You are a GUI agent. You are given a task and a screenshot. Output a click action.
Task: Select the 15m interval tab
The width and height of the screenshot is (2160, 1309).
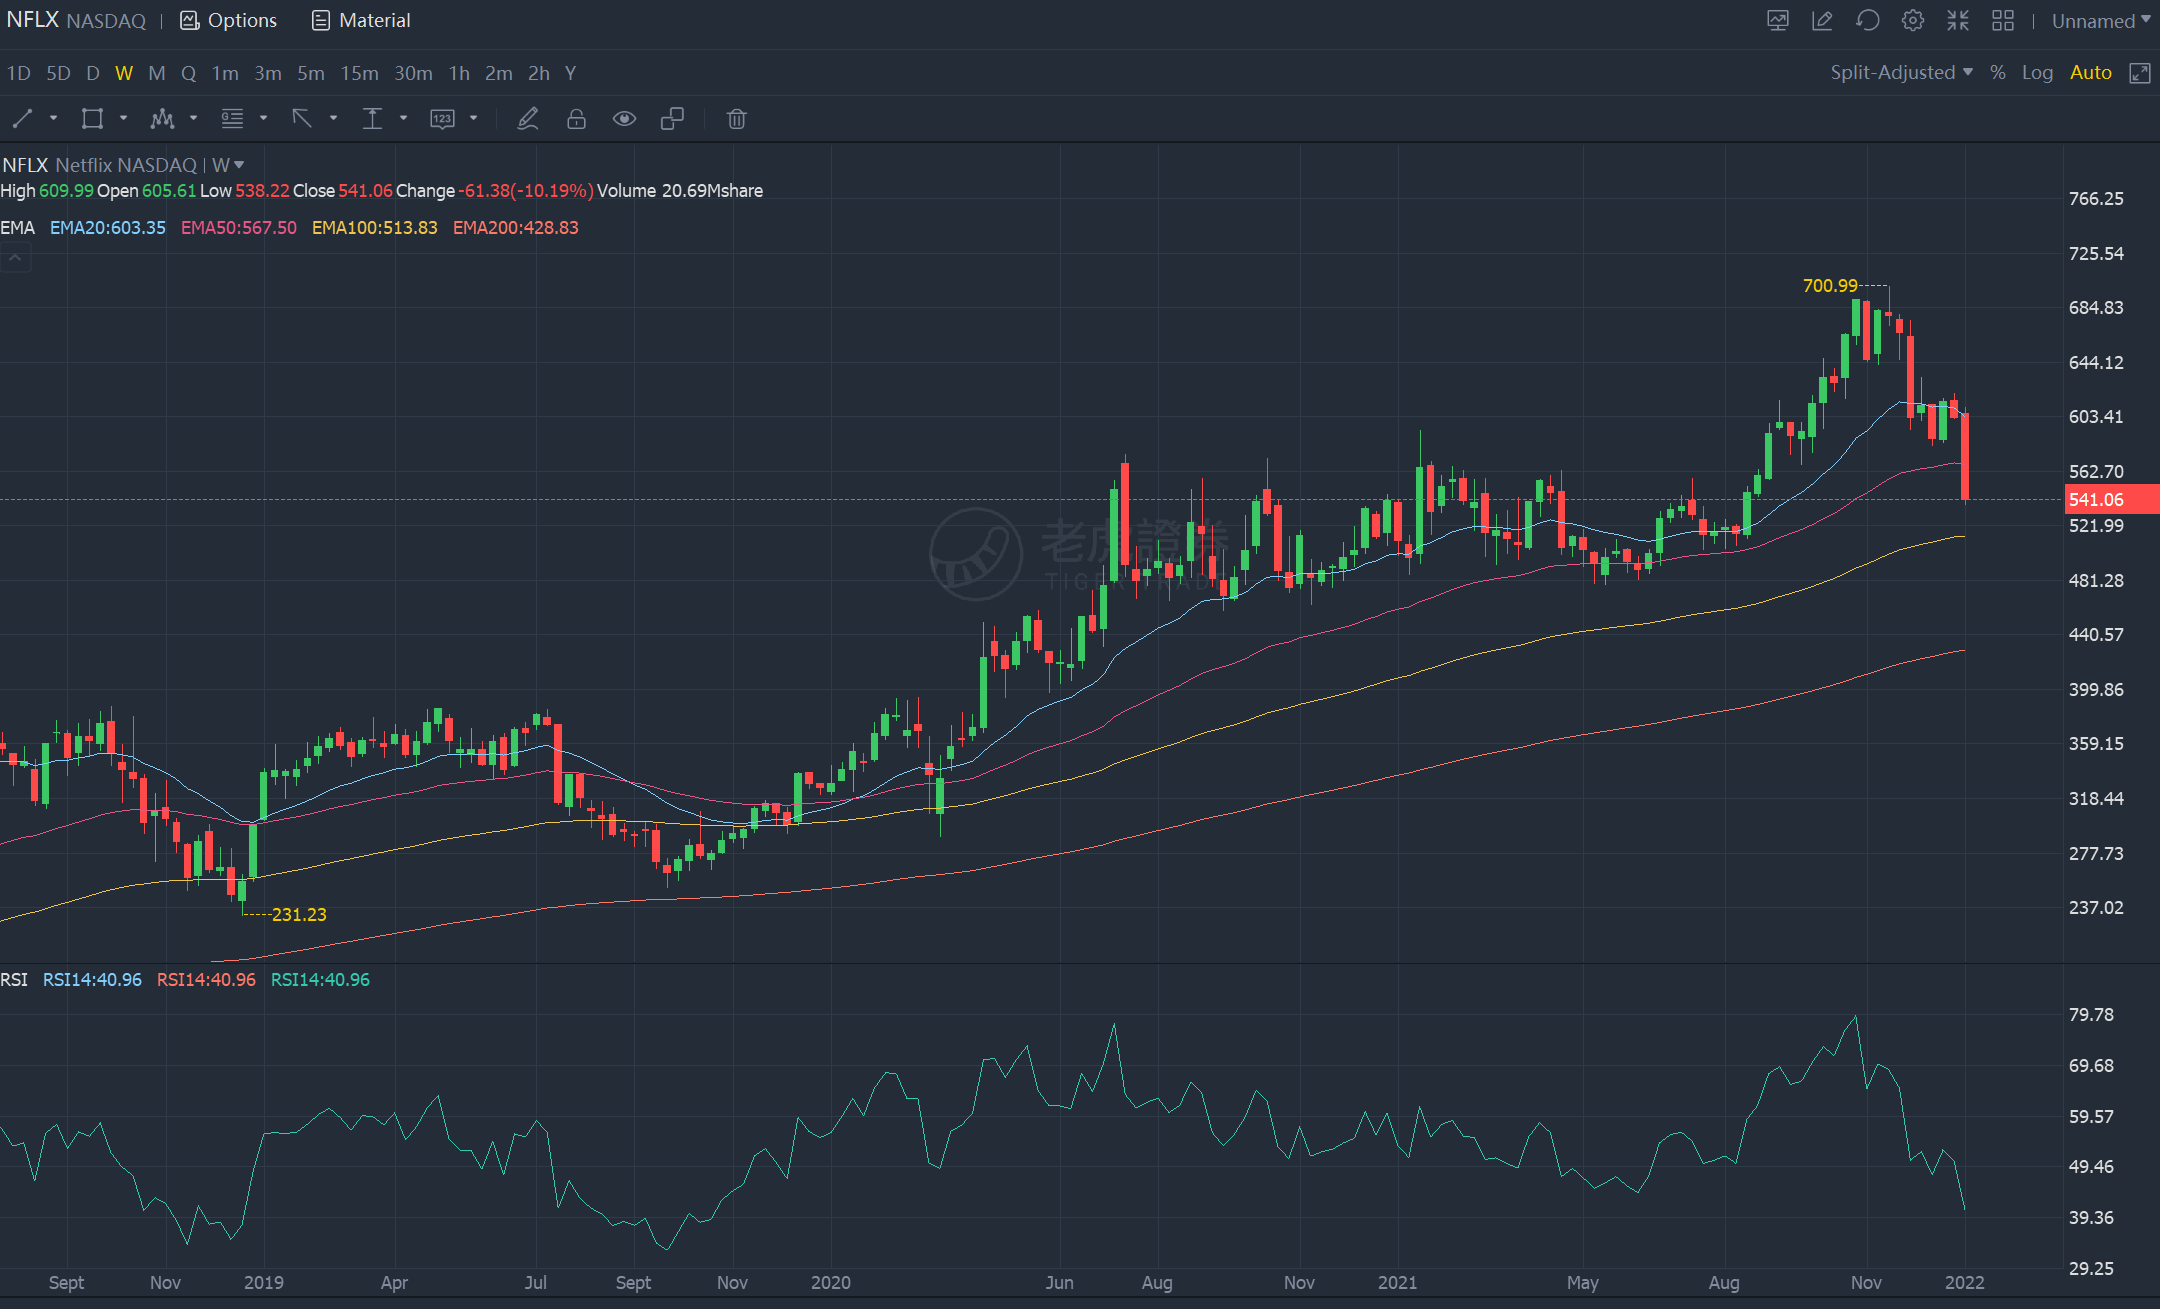click(359, 73)
